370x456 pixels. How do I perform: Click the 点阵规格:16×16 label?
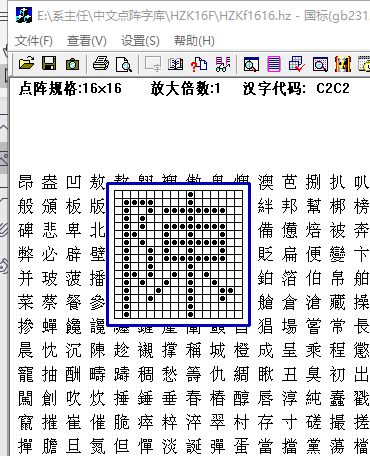pyautogui.click(x=70, y=88)
